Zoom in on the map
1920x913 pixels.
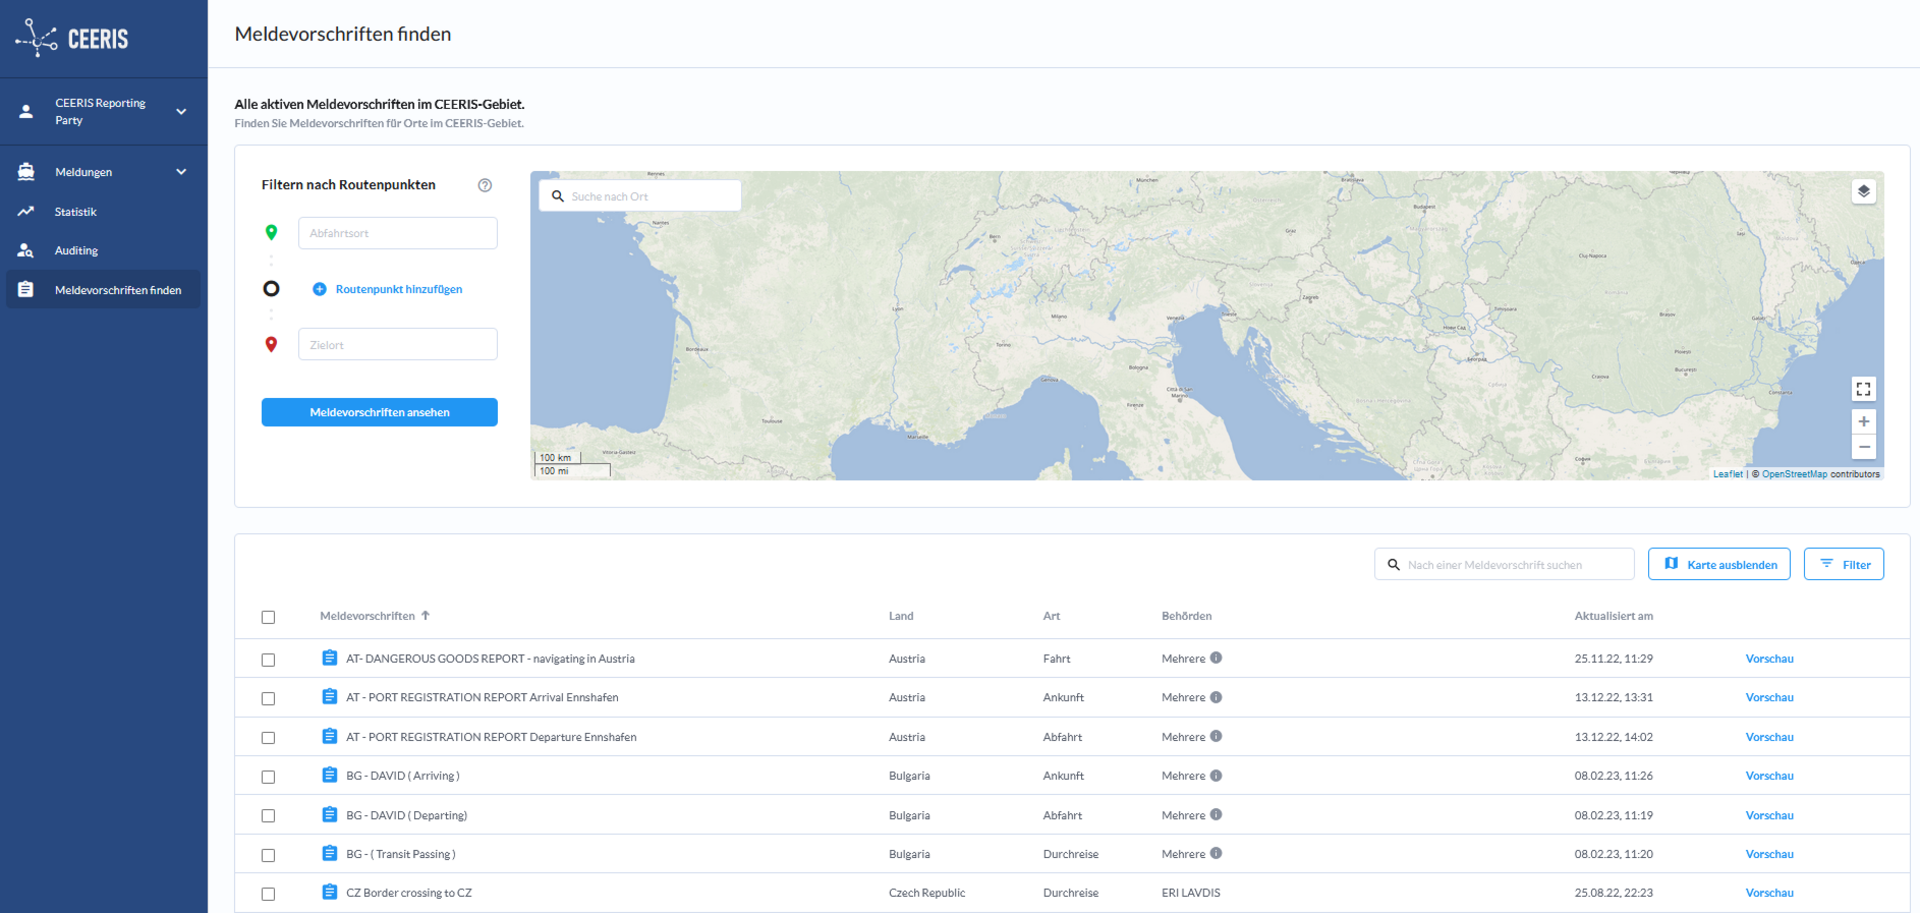[x=1863, y=421]
